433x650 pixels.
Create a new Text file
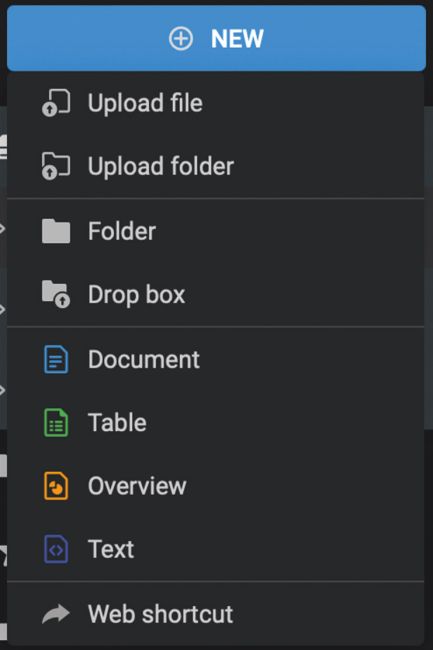(215, 549)
